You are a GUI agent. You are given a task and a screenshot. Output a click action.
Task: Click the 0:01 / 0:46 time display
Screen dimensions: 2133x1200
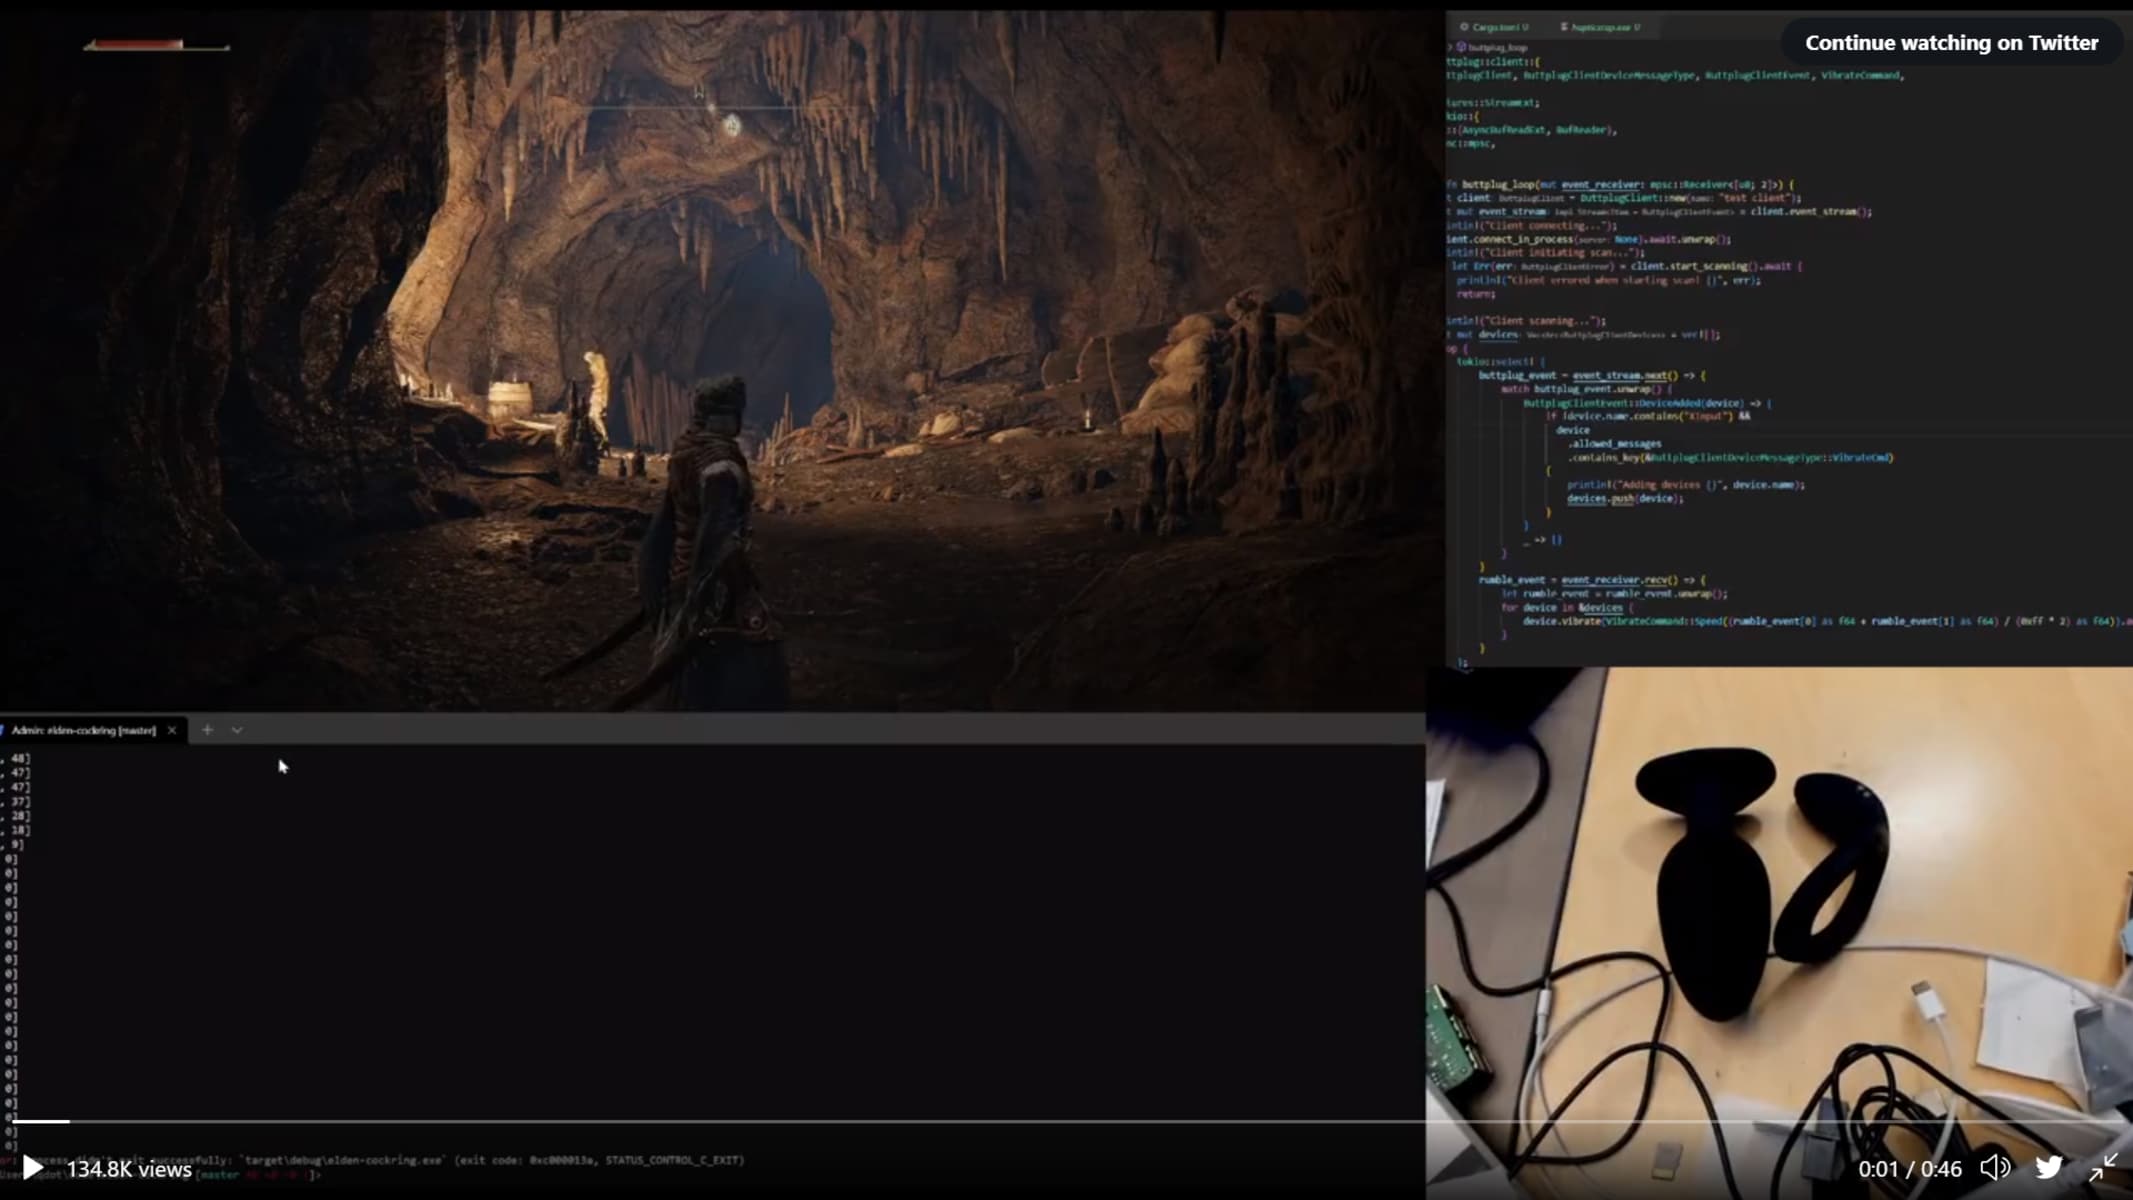[1910, 1169]
